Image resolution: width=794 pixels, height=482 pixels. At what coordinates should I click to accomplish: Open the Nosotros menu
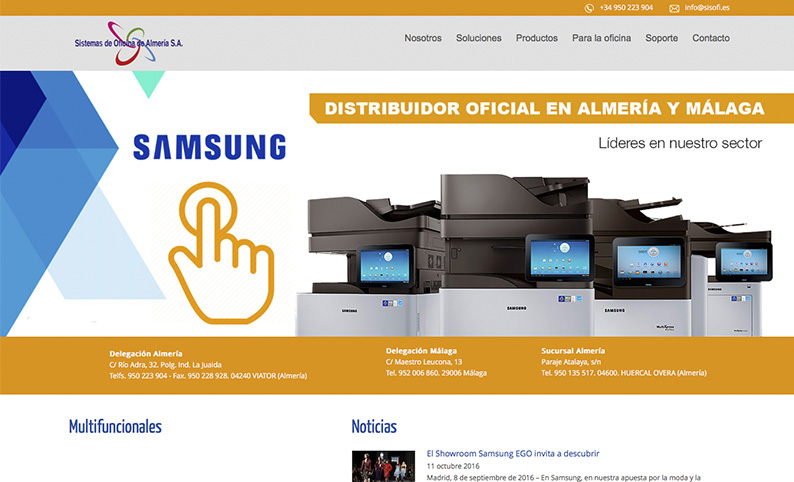click(x=423, y=38)
